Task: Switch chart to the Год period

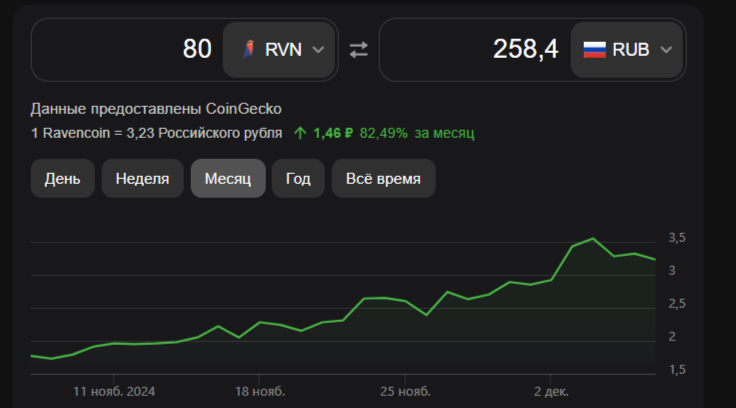Action: tap(298, 178)
